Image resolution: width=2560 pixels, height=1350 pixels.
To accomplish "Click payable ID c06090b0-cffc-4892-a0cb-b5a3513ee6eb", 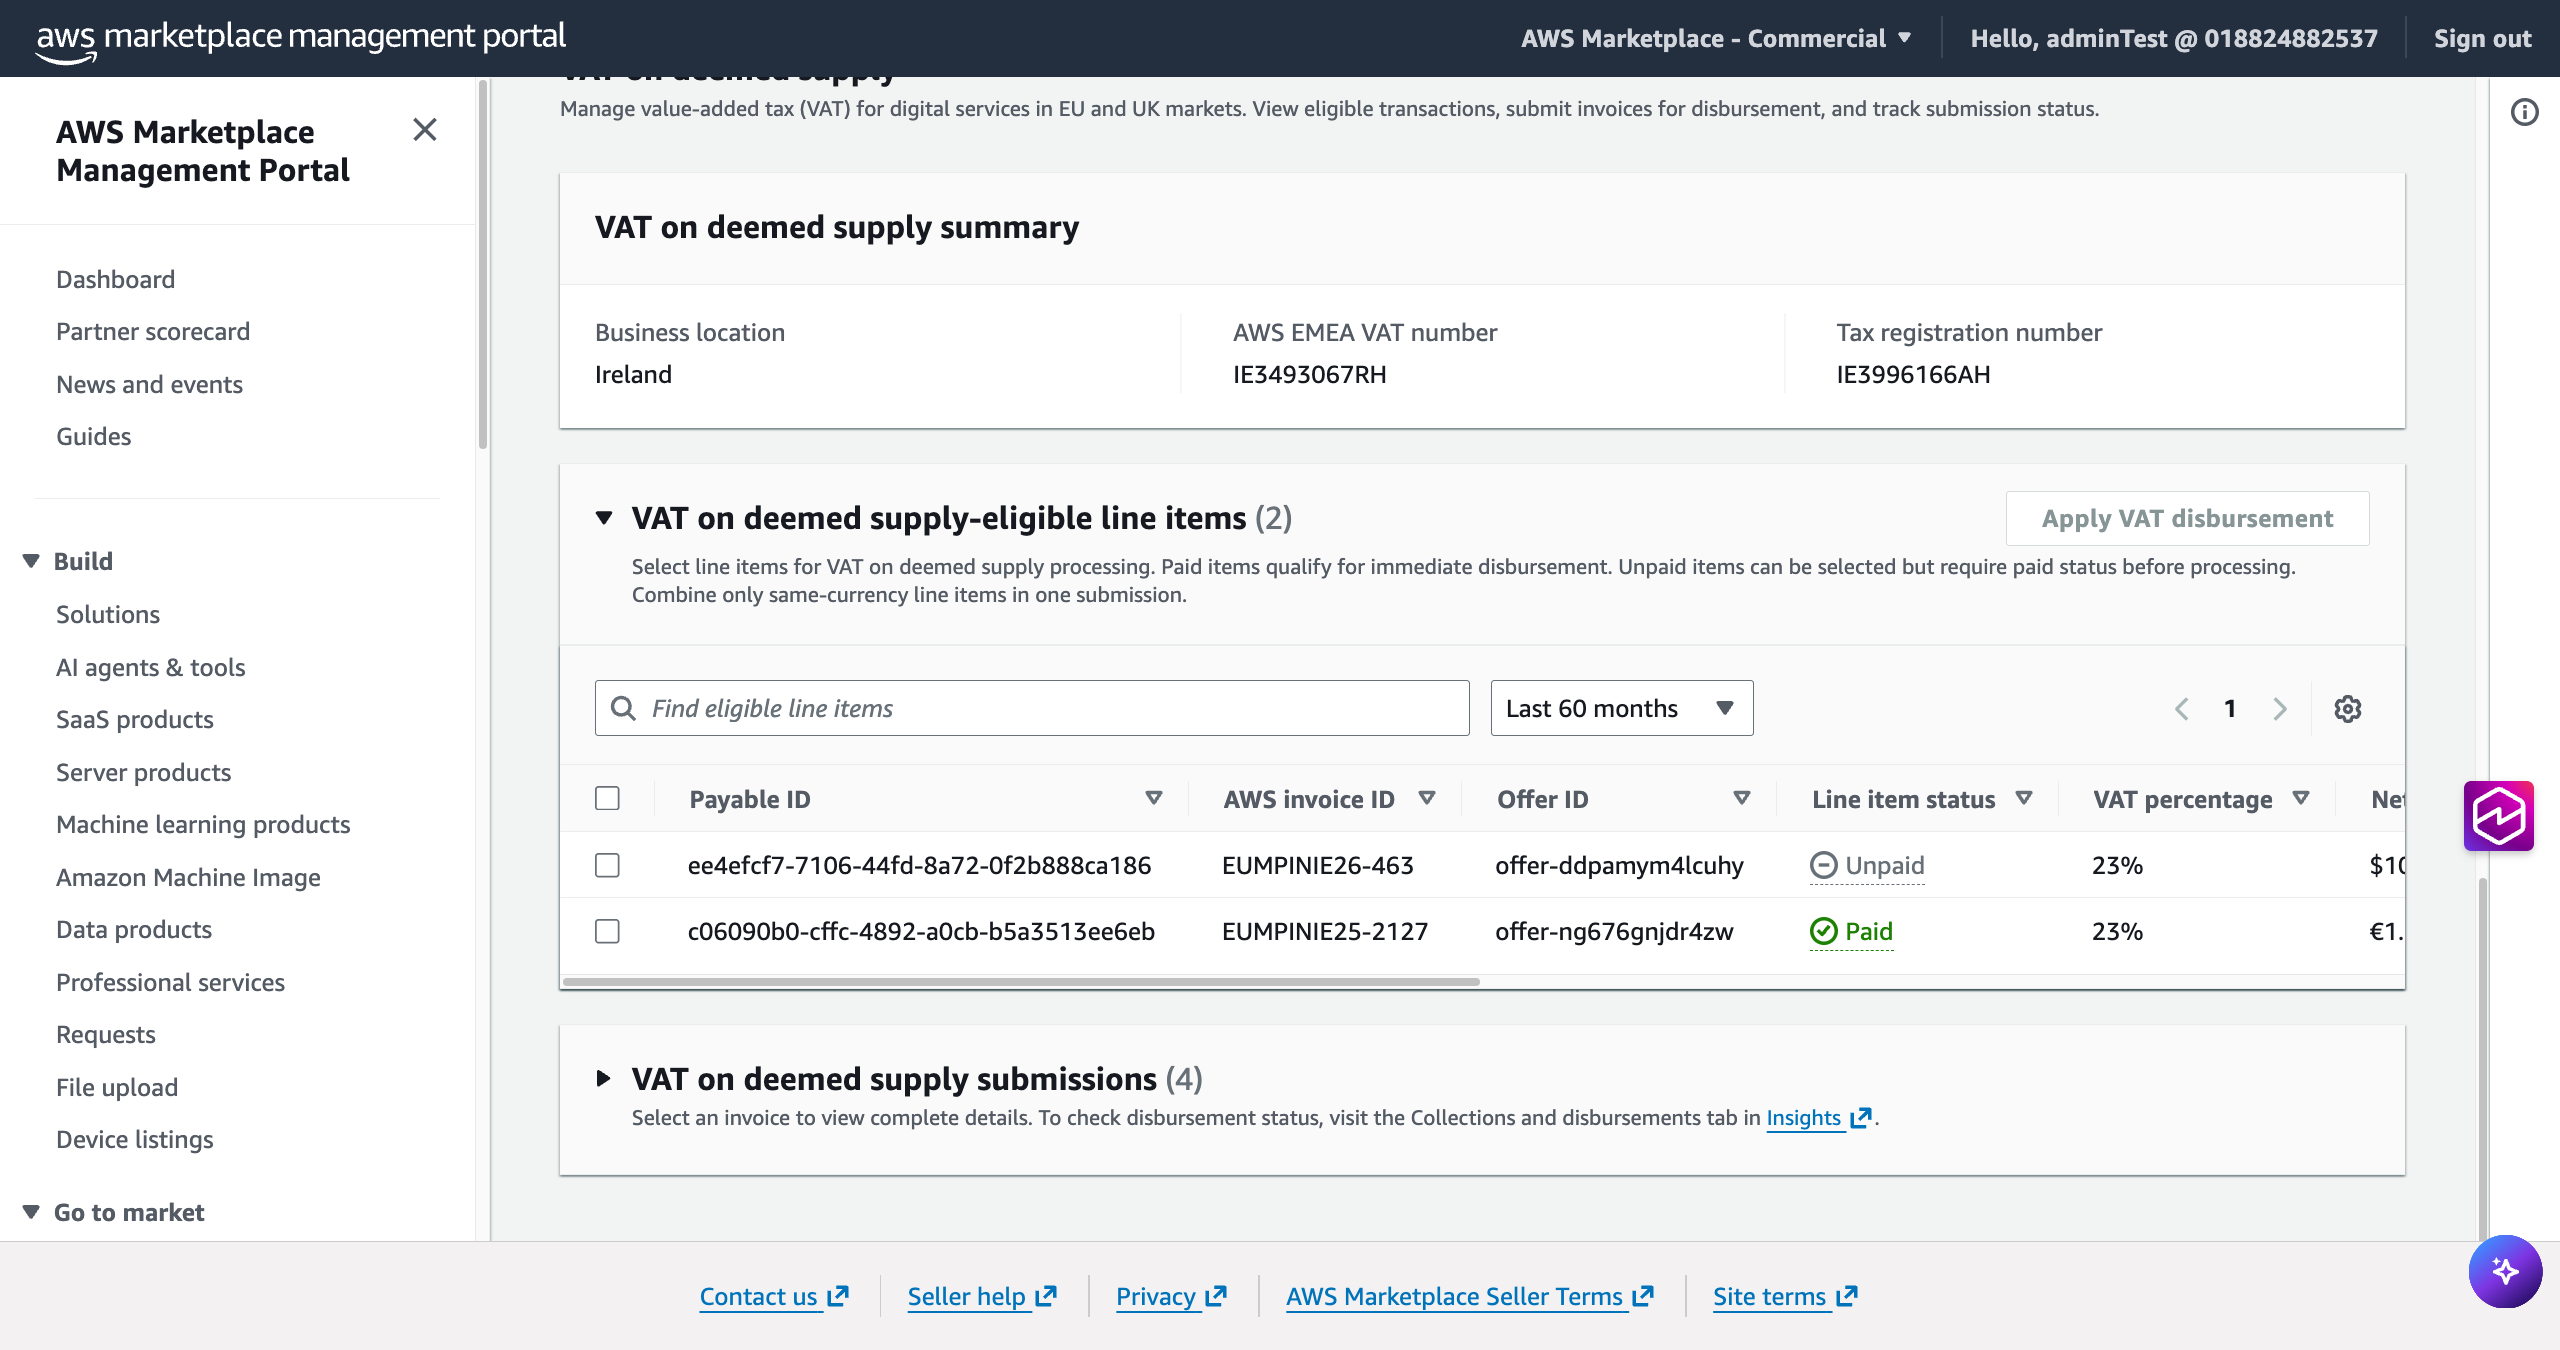I will 921,931.
